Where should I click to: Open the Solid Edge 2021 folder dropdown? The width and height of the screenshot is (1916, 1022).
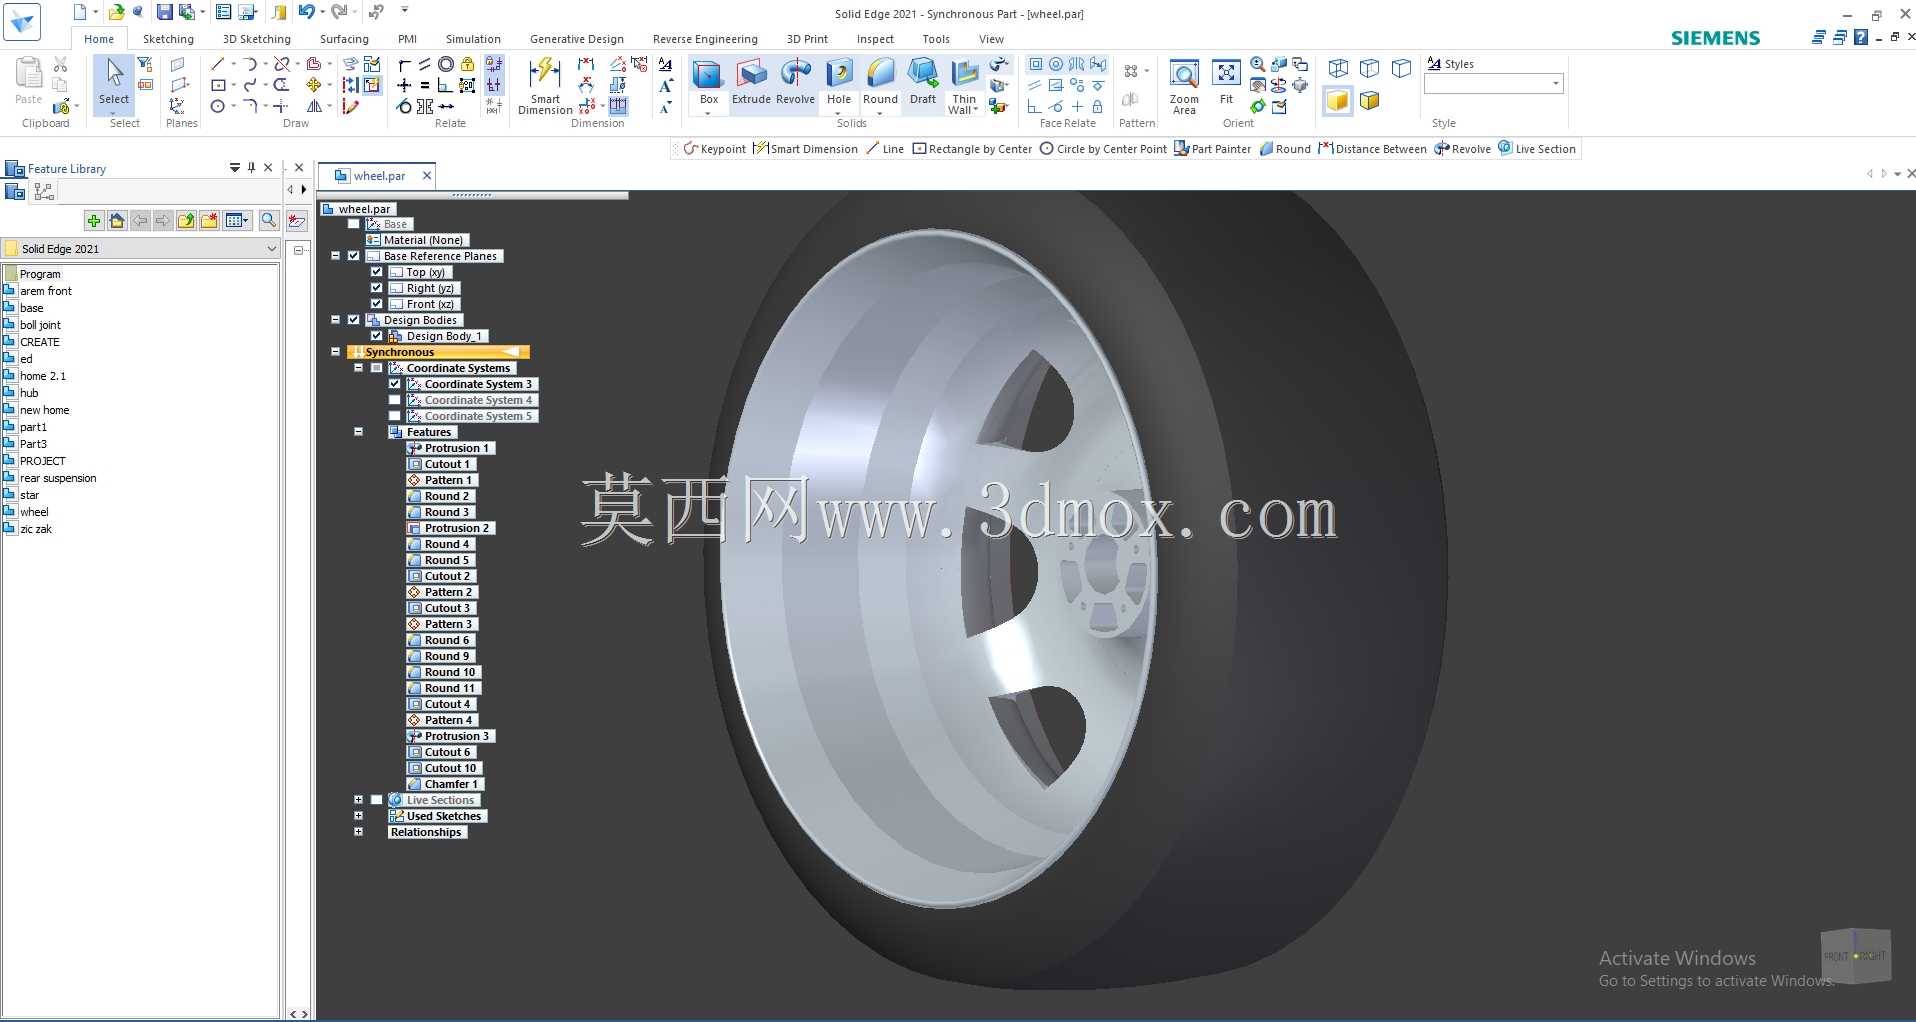[x=271, y=249]
